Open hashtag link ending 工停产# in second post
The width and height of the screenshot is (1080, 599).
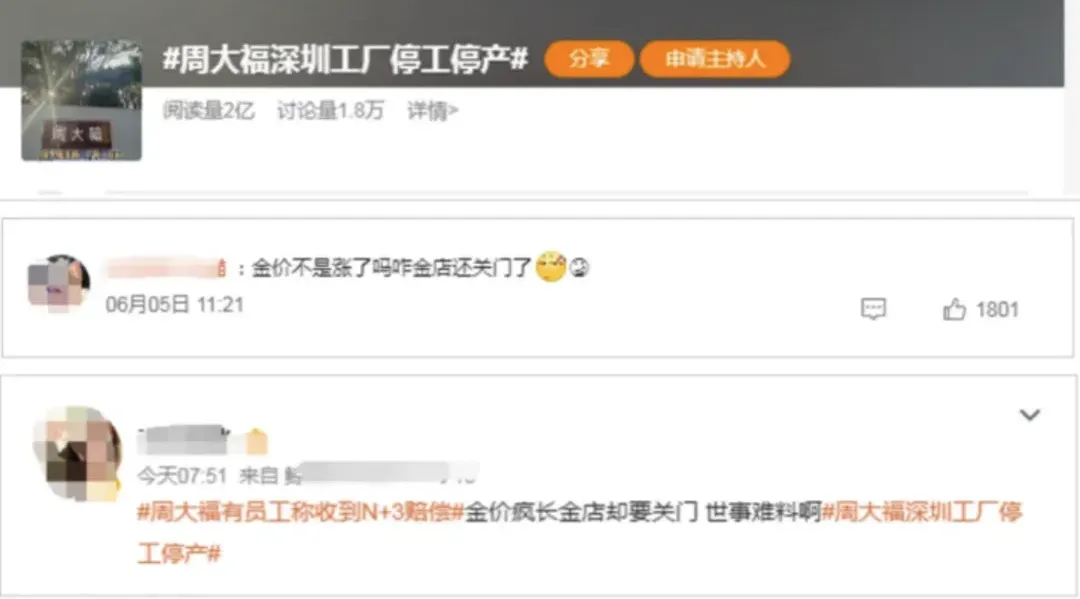pyautogui.click(x=179, y=554)
